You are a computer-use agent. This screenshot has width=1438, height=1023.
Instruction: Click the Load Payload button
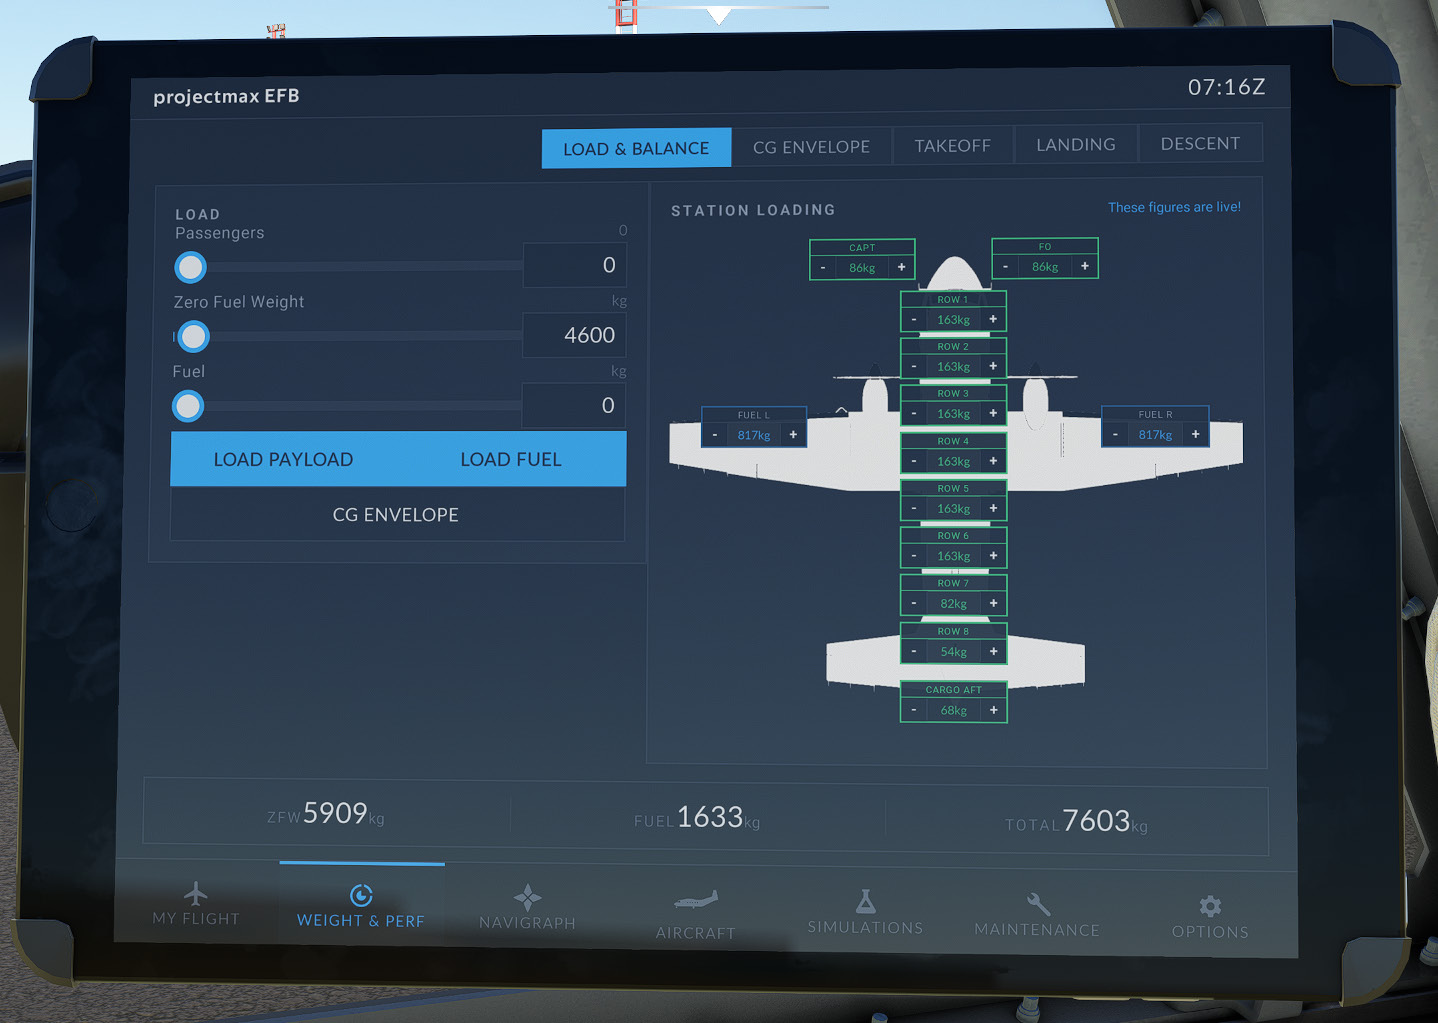[x=283, y=459]
